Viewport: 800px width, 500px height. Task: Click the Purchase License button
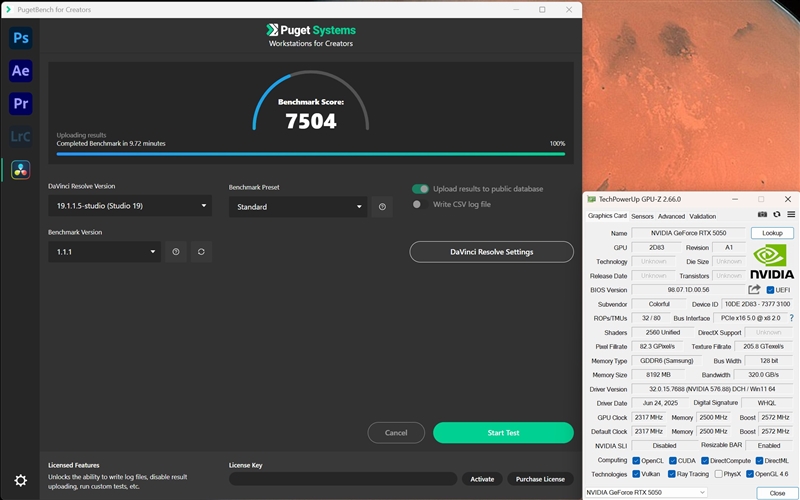(x=540, y=479)
